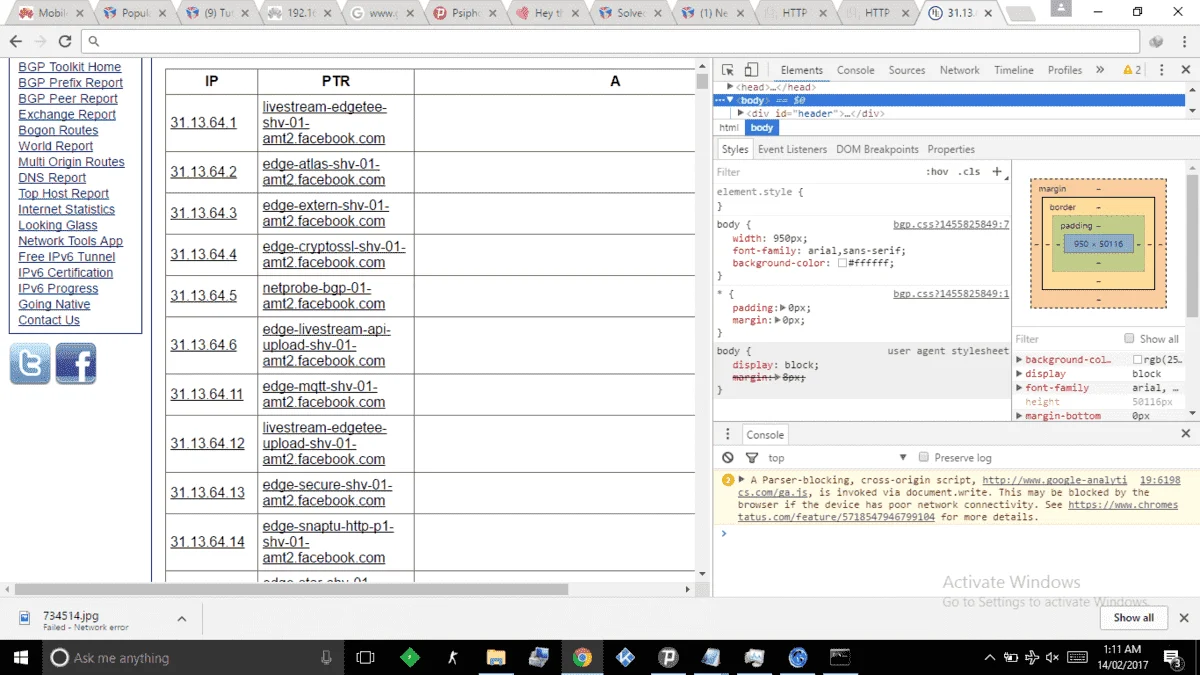Activate the DevTools inspect element picker
Image resolution: width=1200 pixels, height=675 pixels.
click(x=727, y=70)
